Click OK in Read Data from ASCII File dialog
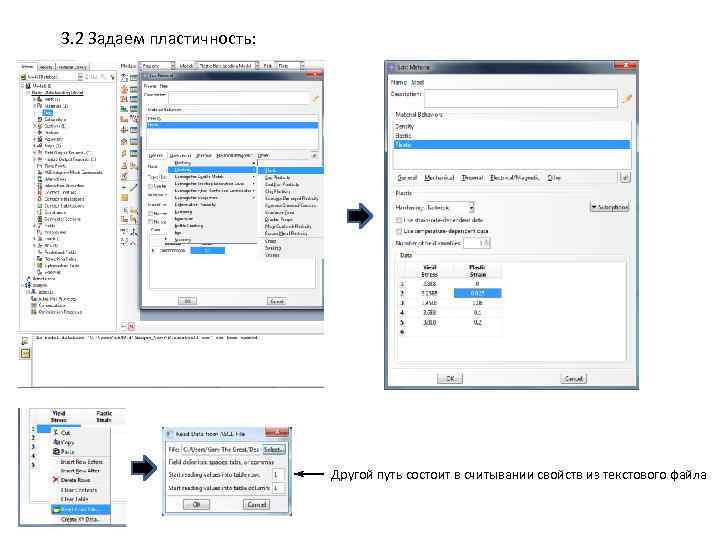This screenshot has height=540, width=720. [196, 504]
